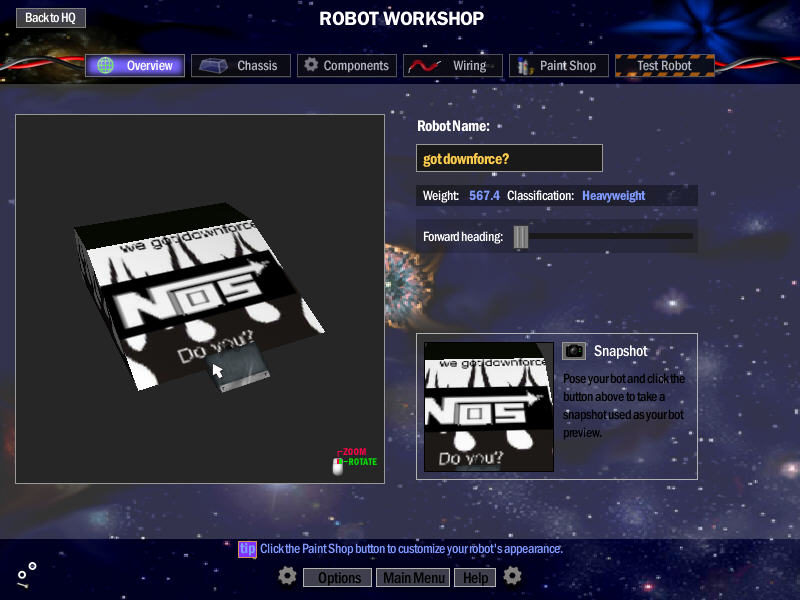The height and width of the screenshot is (600, 800).
Task: Click the Forward heading label
Action: (463, 237)
